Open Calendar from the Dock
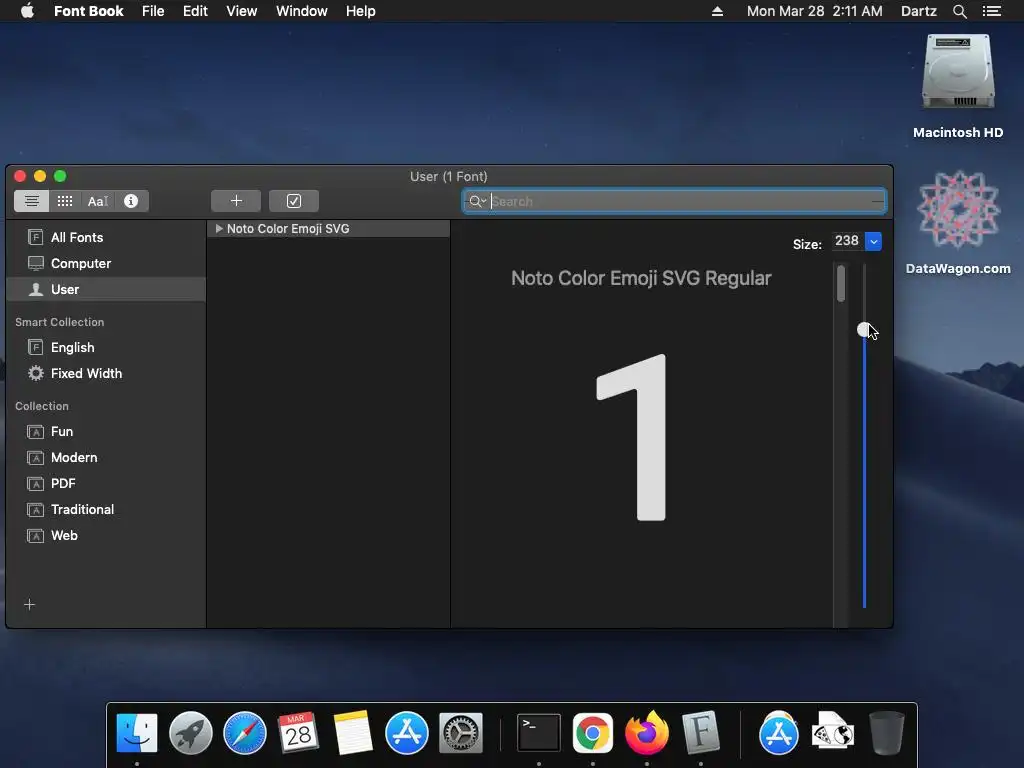This screenshot has width=1024, height=768. 298,733
